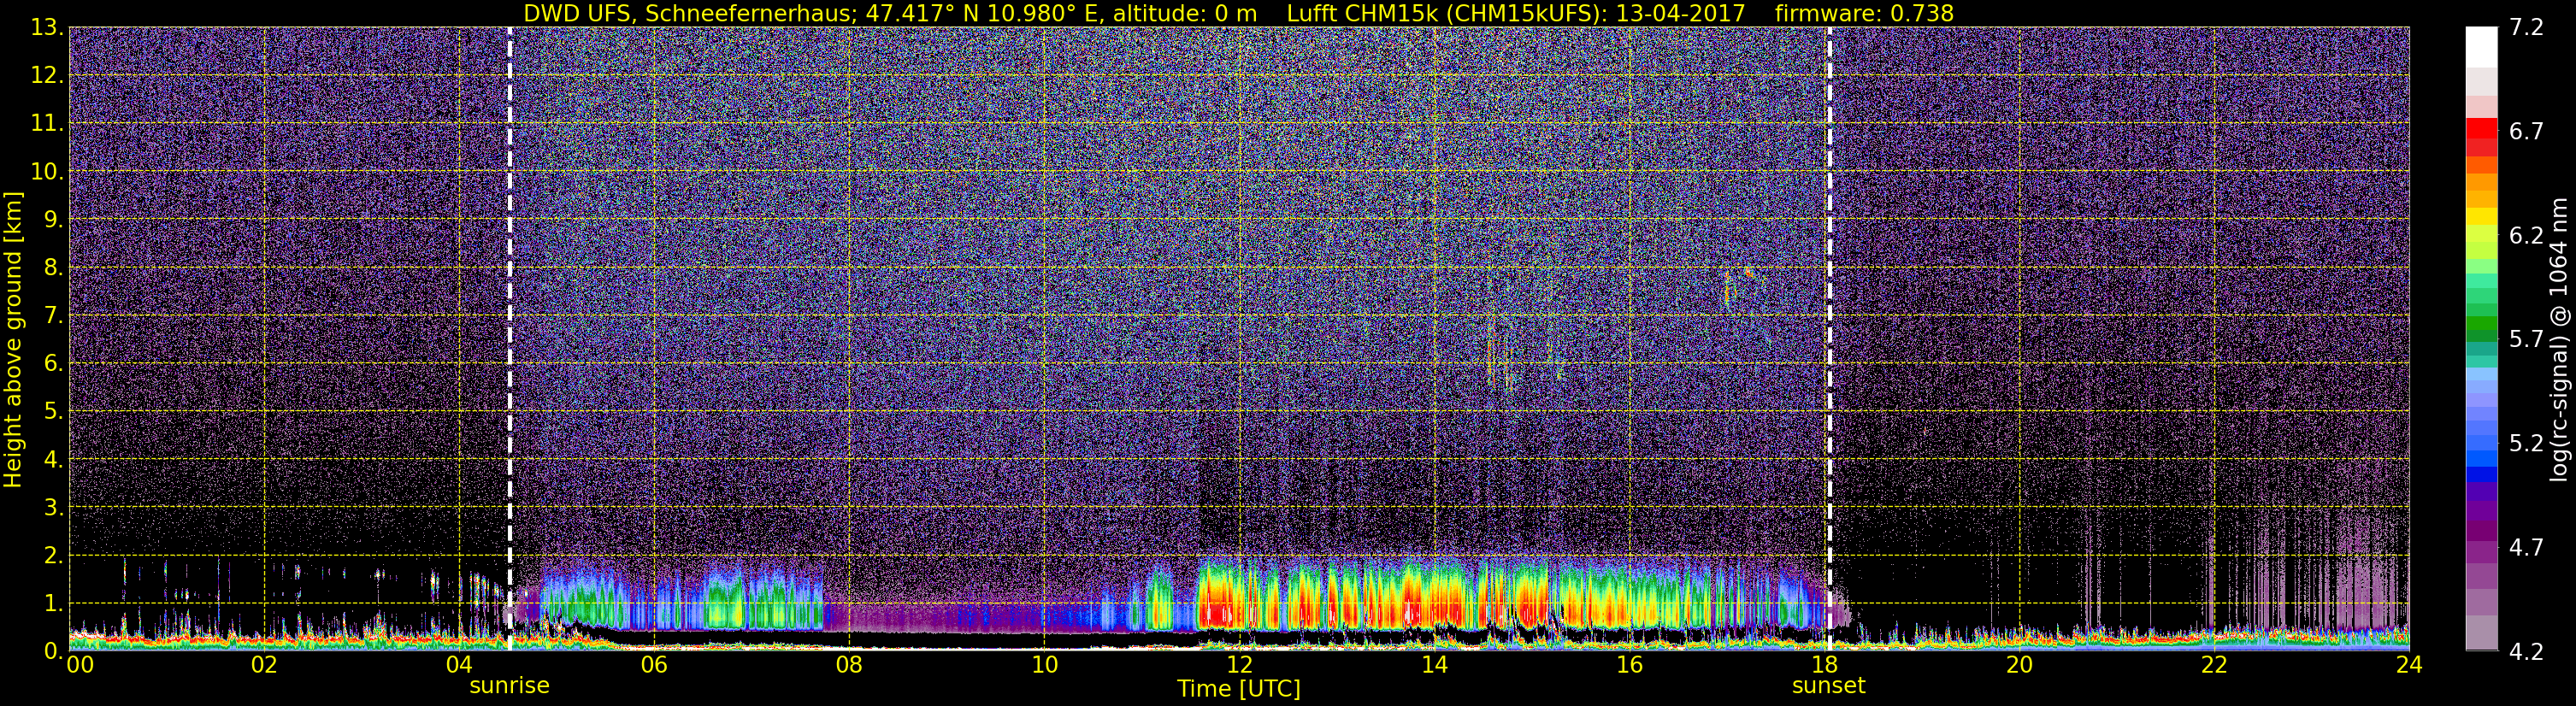Click the white dashed sunrise line
This screenshot has width=2576, height=706.
point(510,339)
